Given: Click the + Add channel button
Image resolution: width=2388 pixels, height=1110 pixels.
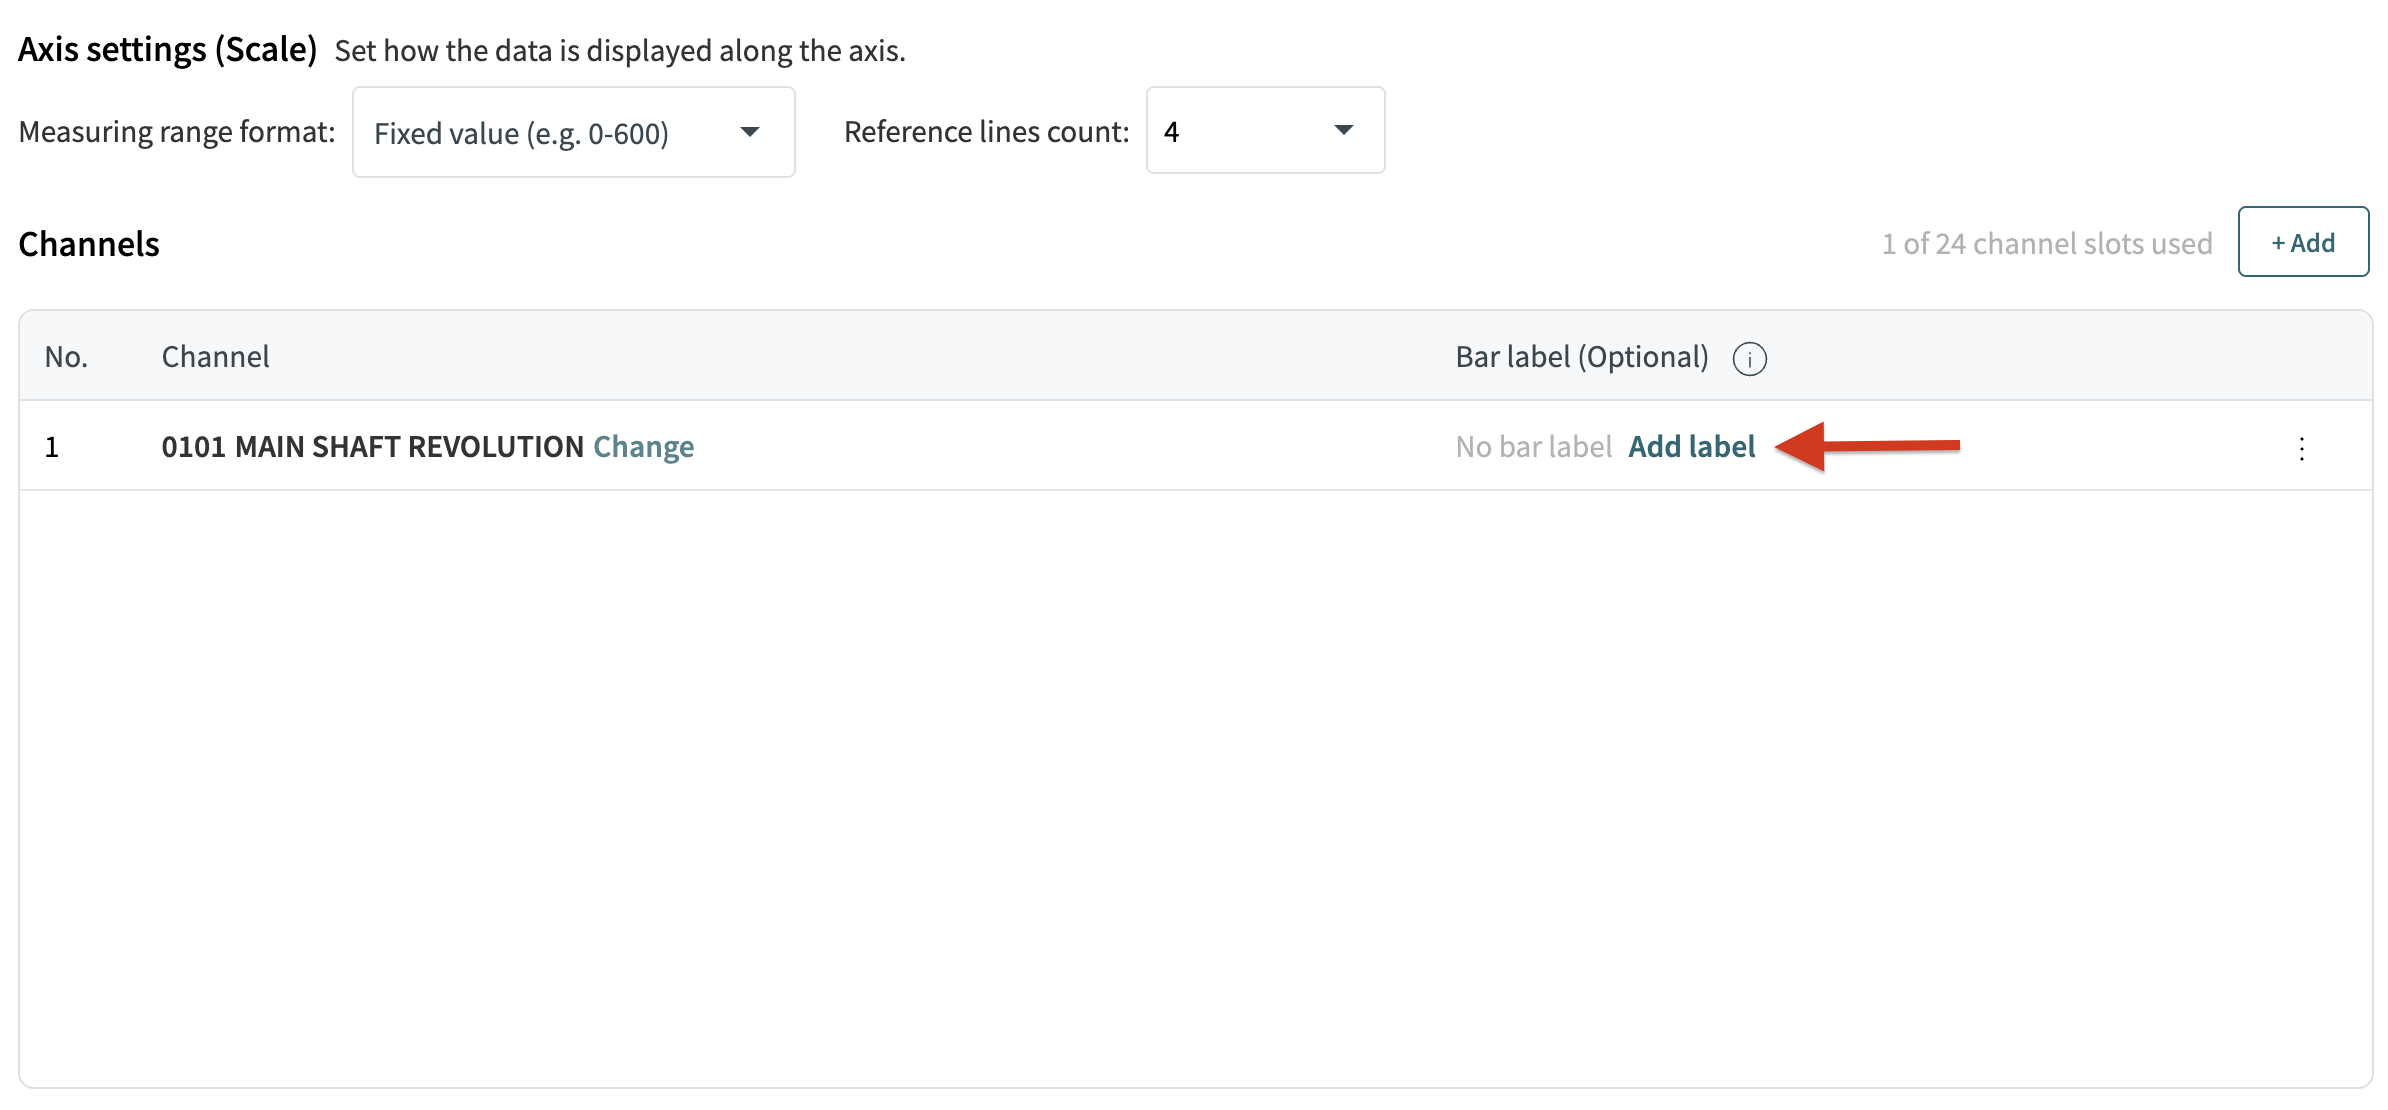Looking at the screenshot, I should 2303,242.
